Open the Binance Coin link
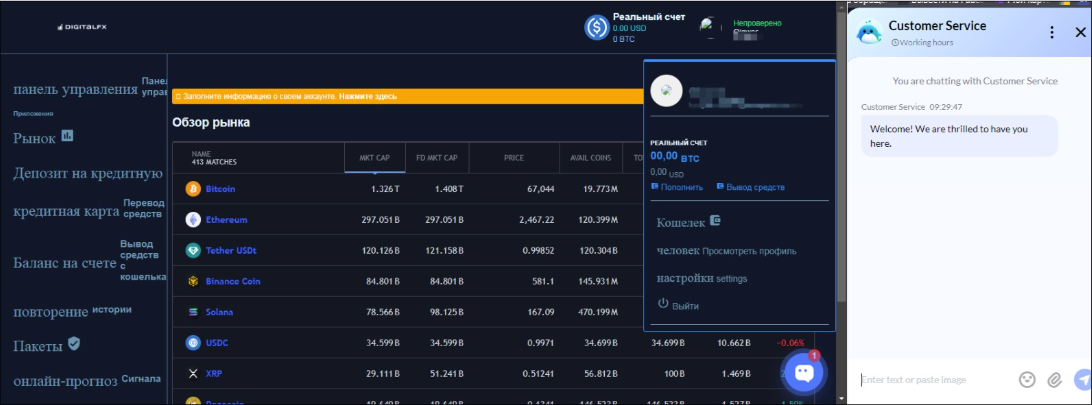The height and width of the screenshot is (405, 1092). pyautogui.click(x=233, y=281)
